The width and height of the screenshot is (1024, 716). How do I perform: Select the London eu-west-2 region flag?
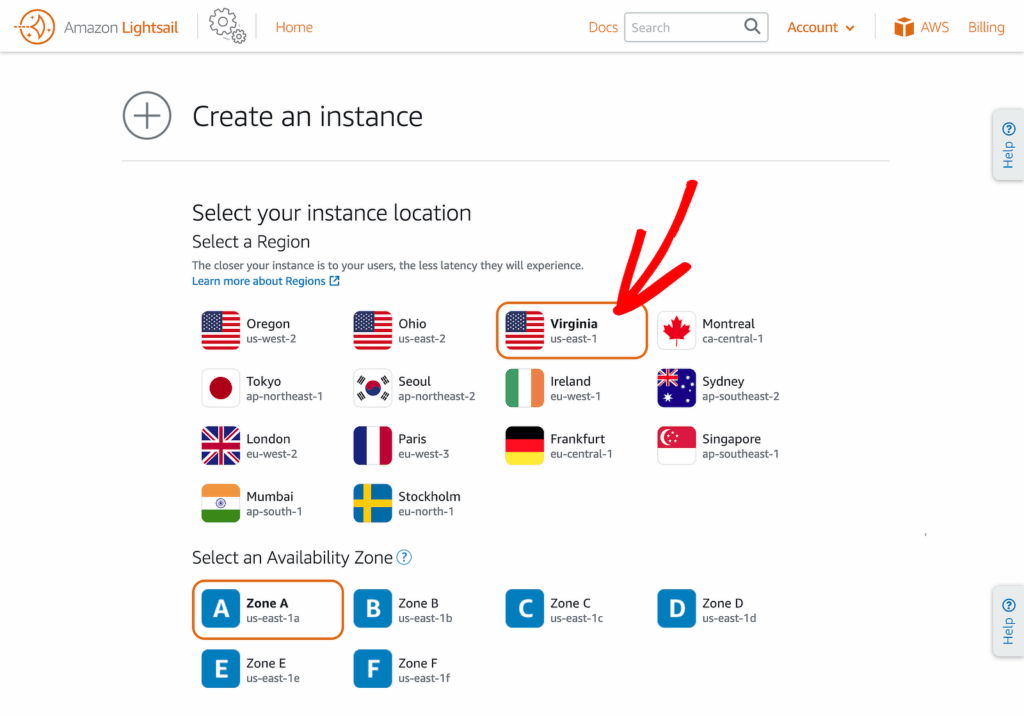tap(220, 446)
